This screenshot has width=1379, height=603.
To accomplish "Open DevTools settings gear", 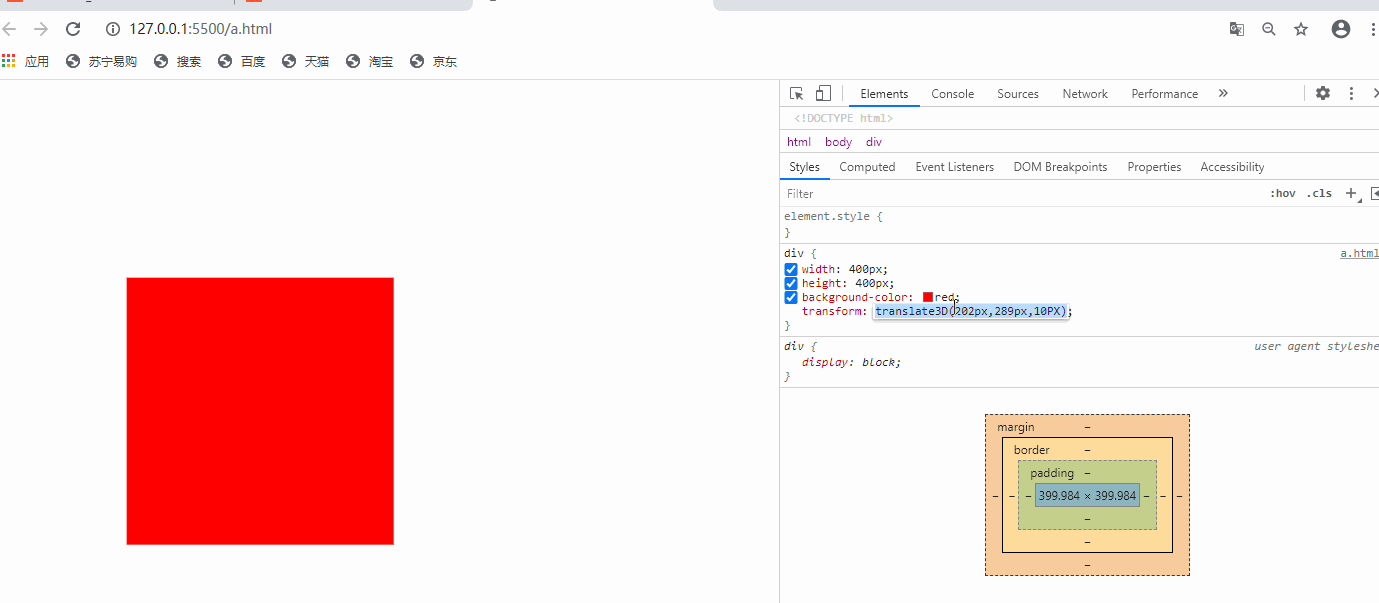I will [1323, 93].
